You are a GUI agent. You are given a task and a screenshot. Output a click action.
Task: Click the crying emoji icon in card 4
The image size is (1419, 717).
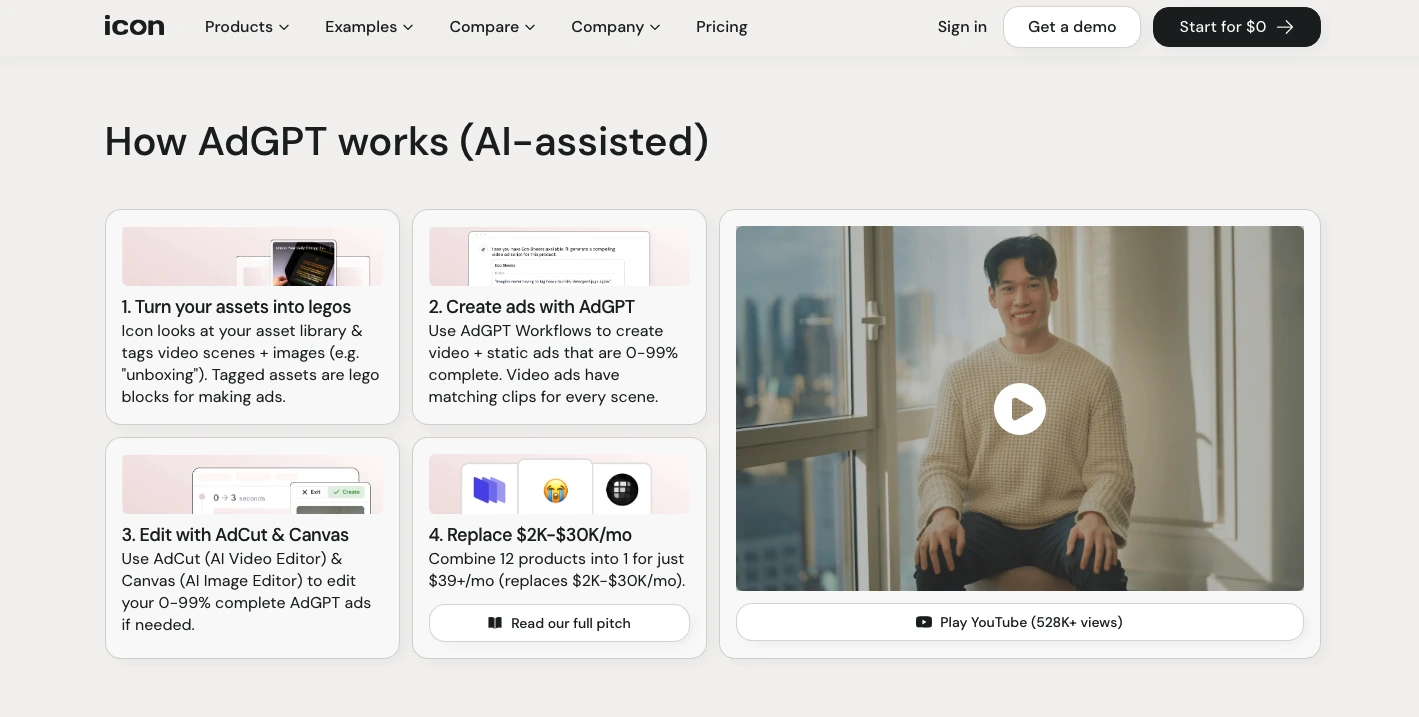pyautogui.click(x=556, y=490)
